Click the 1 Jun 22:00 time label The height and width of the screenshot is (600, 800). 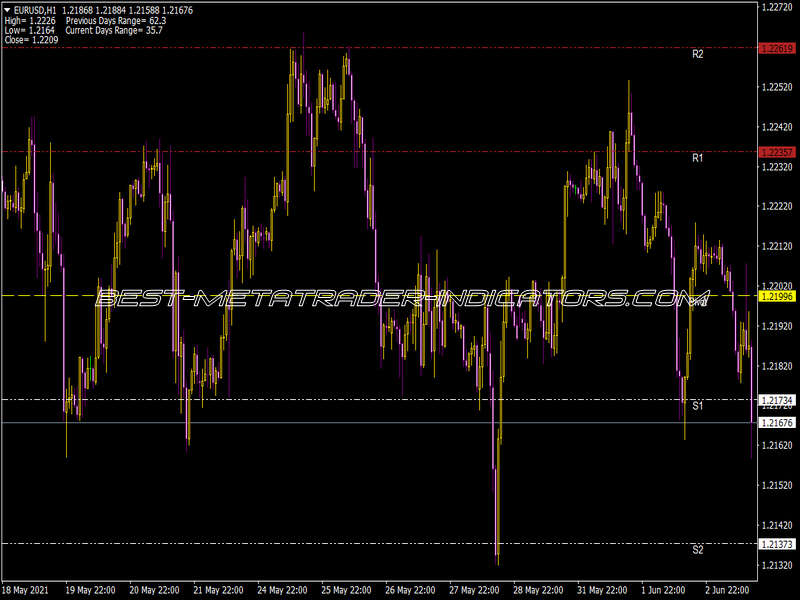664,590
